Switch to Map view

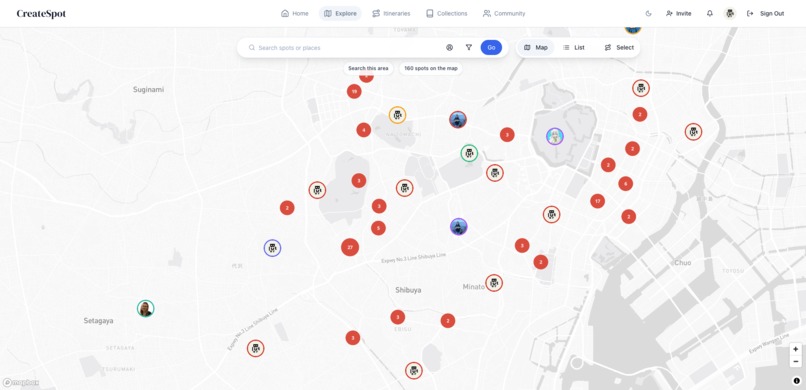tap(536, 47)
